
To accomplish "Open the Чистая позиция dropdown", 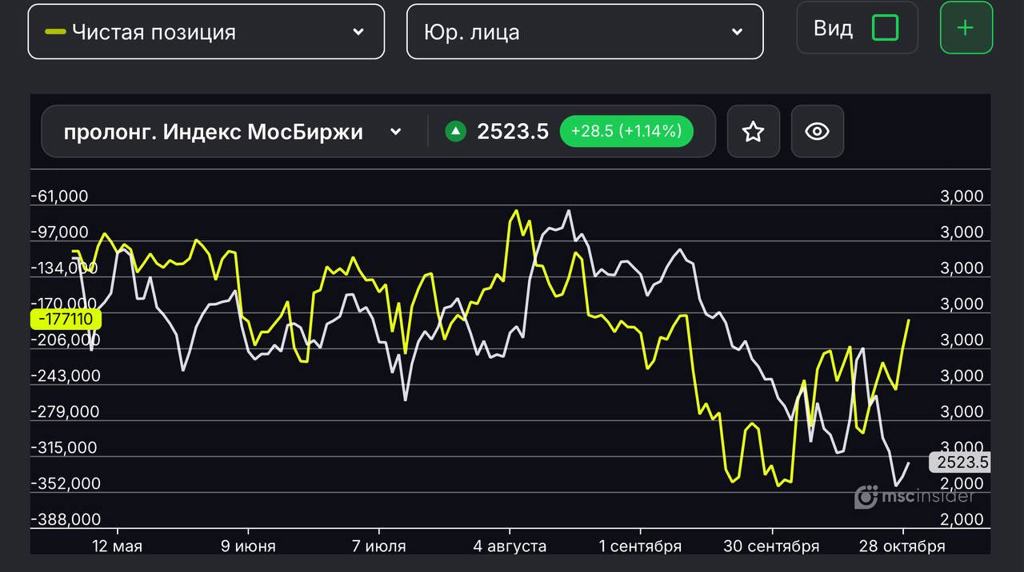I will click(x=205, y=32).
